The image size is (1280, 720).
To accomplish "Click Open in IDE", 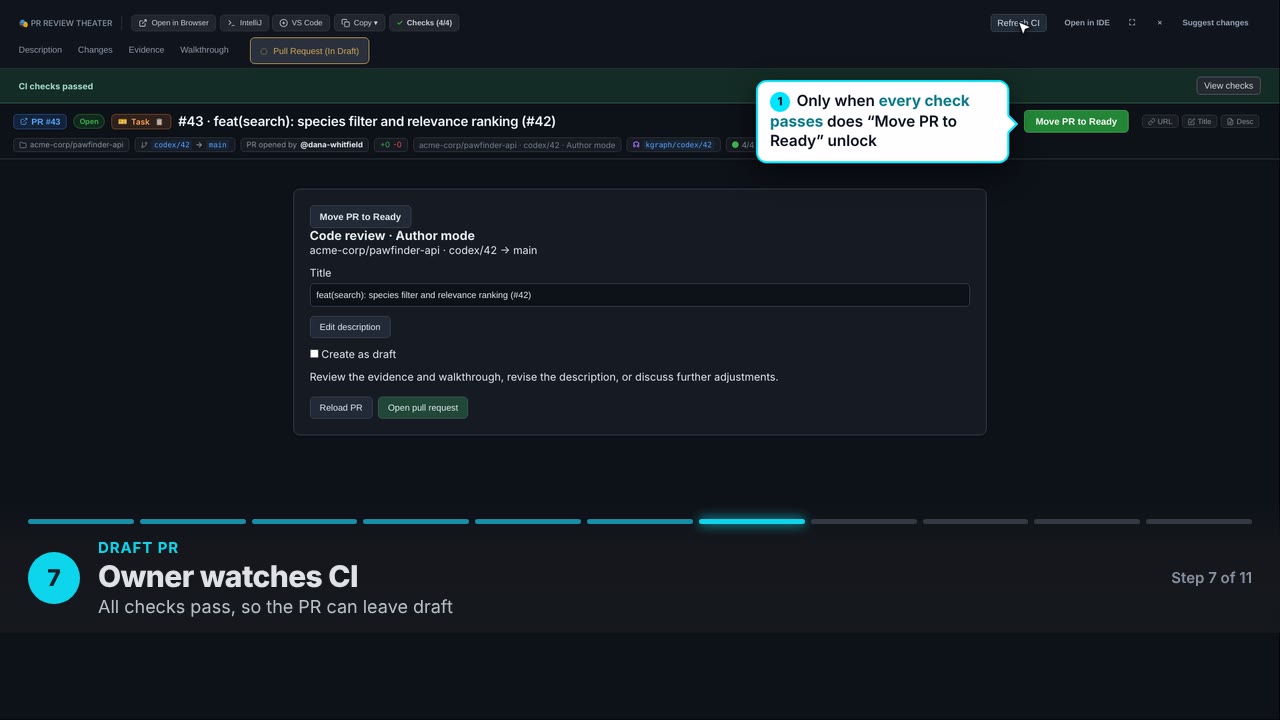I will 1087,23.
